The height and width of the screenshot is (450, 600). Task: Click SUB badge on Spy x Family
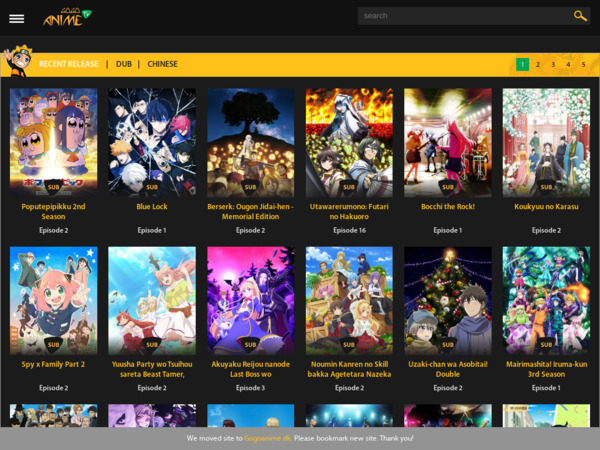54,344
